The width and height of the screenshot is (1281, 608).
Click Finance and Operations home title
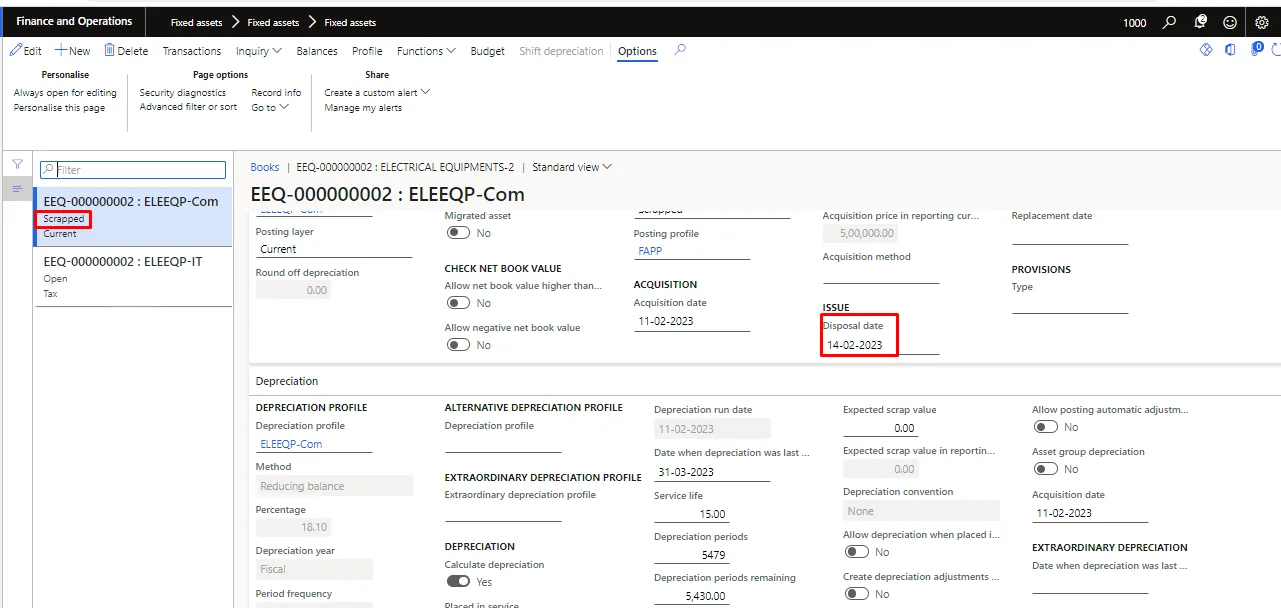(74, 21)
